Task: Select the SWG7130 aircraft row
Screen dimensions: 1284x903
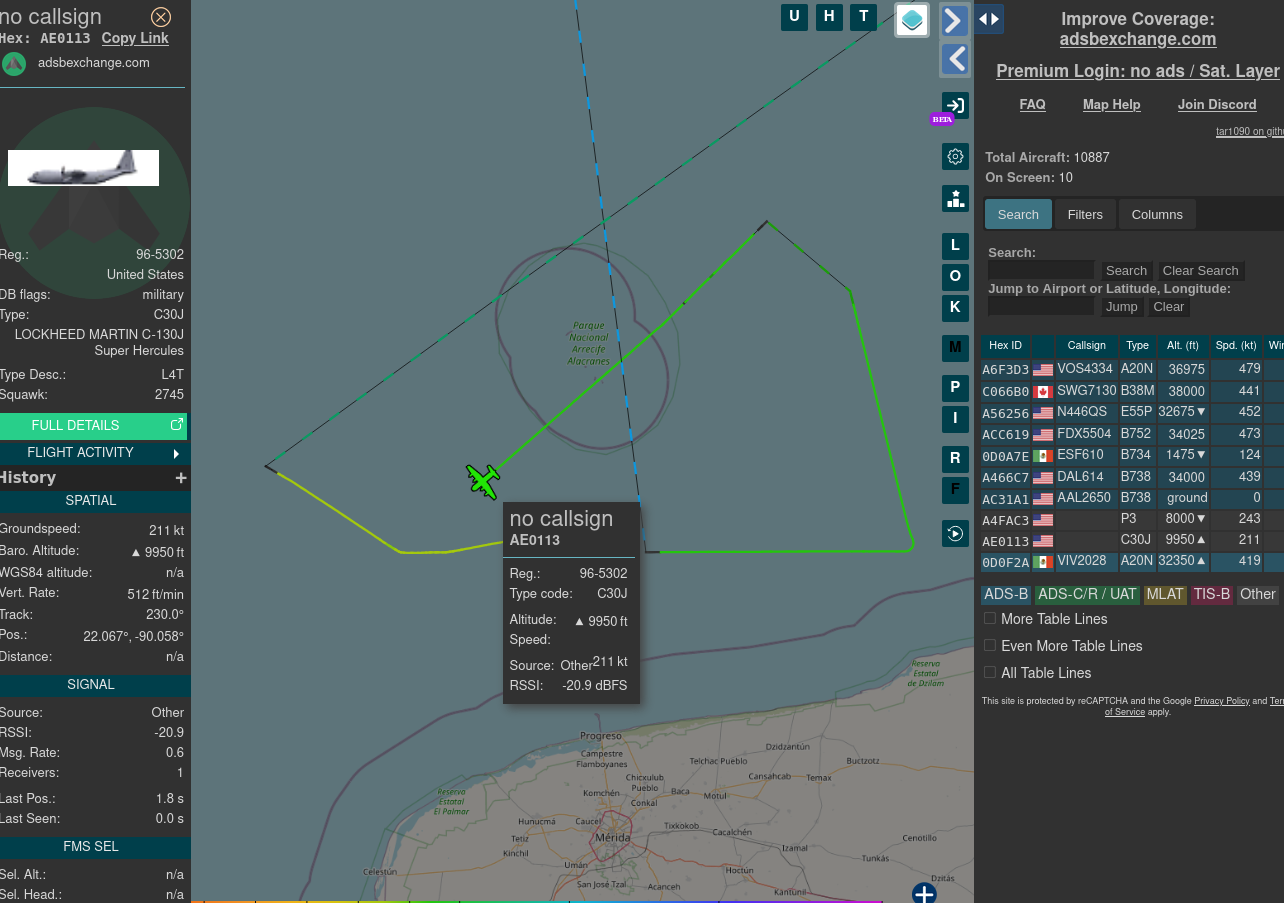Action: pyautogui.click(x=1132, y=391)
